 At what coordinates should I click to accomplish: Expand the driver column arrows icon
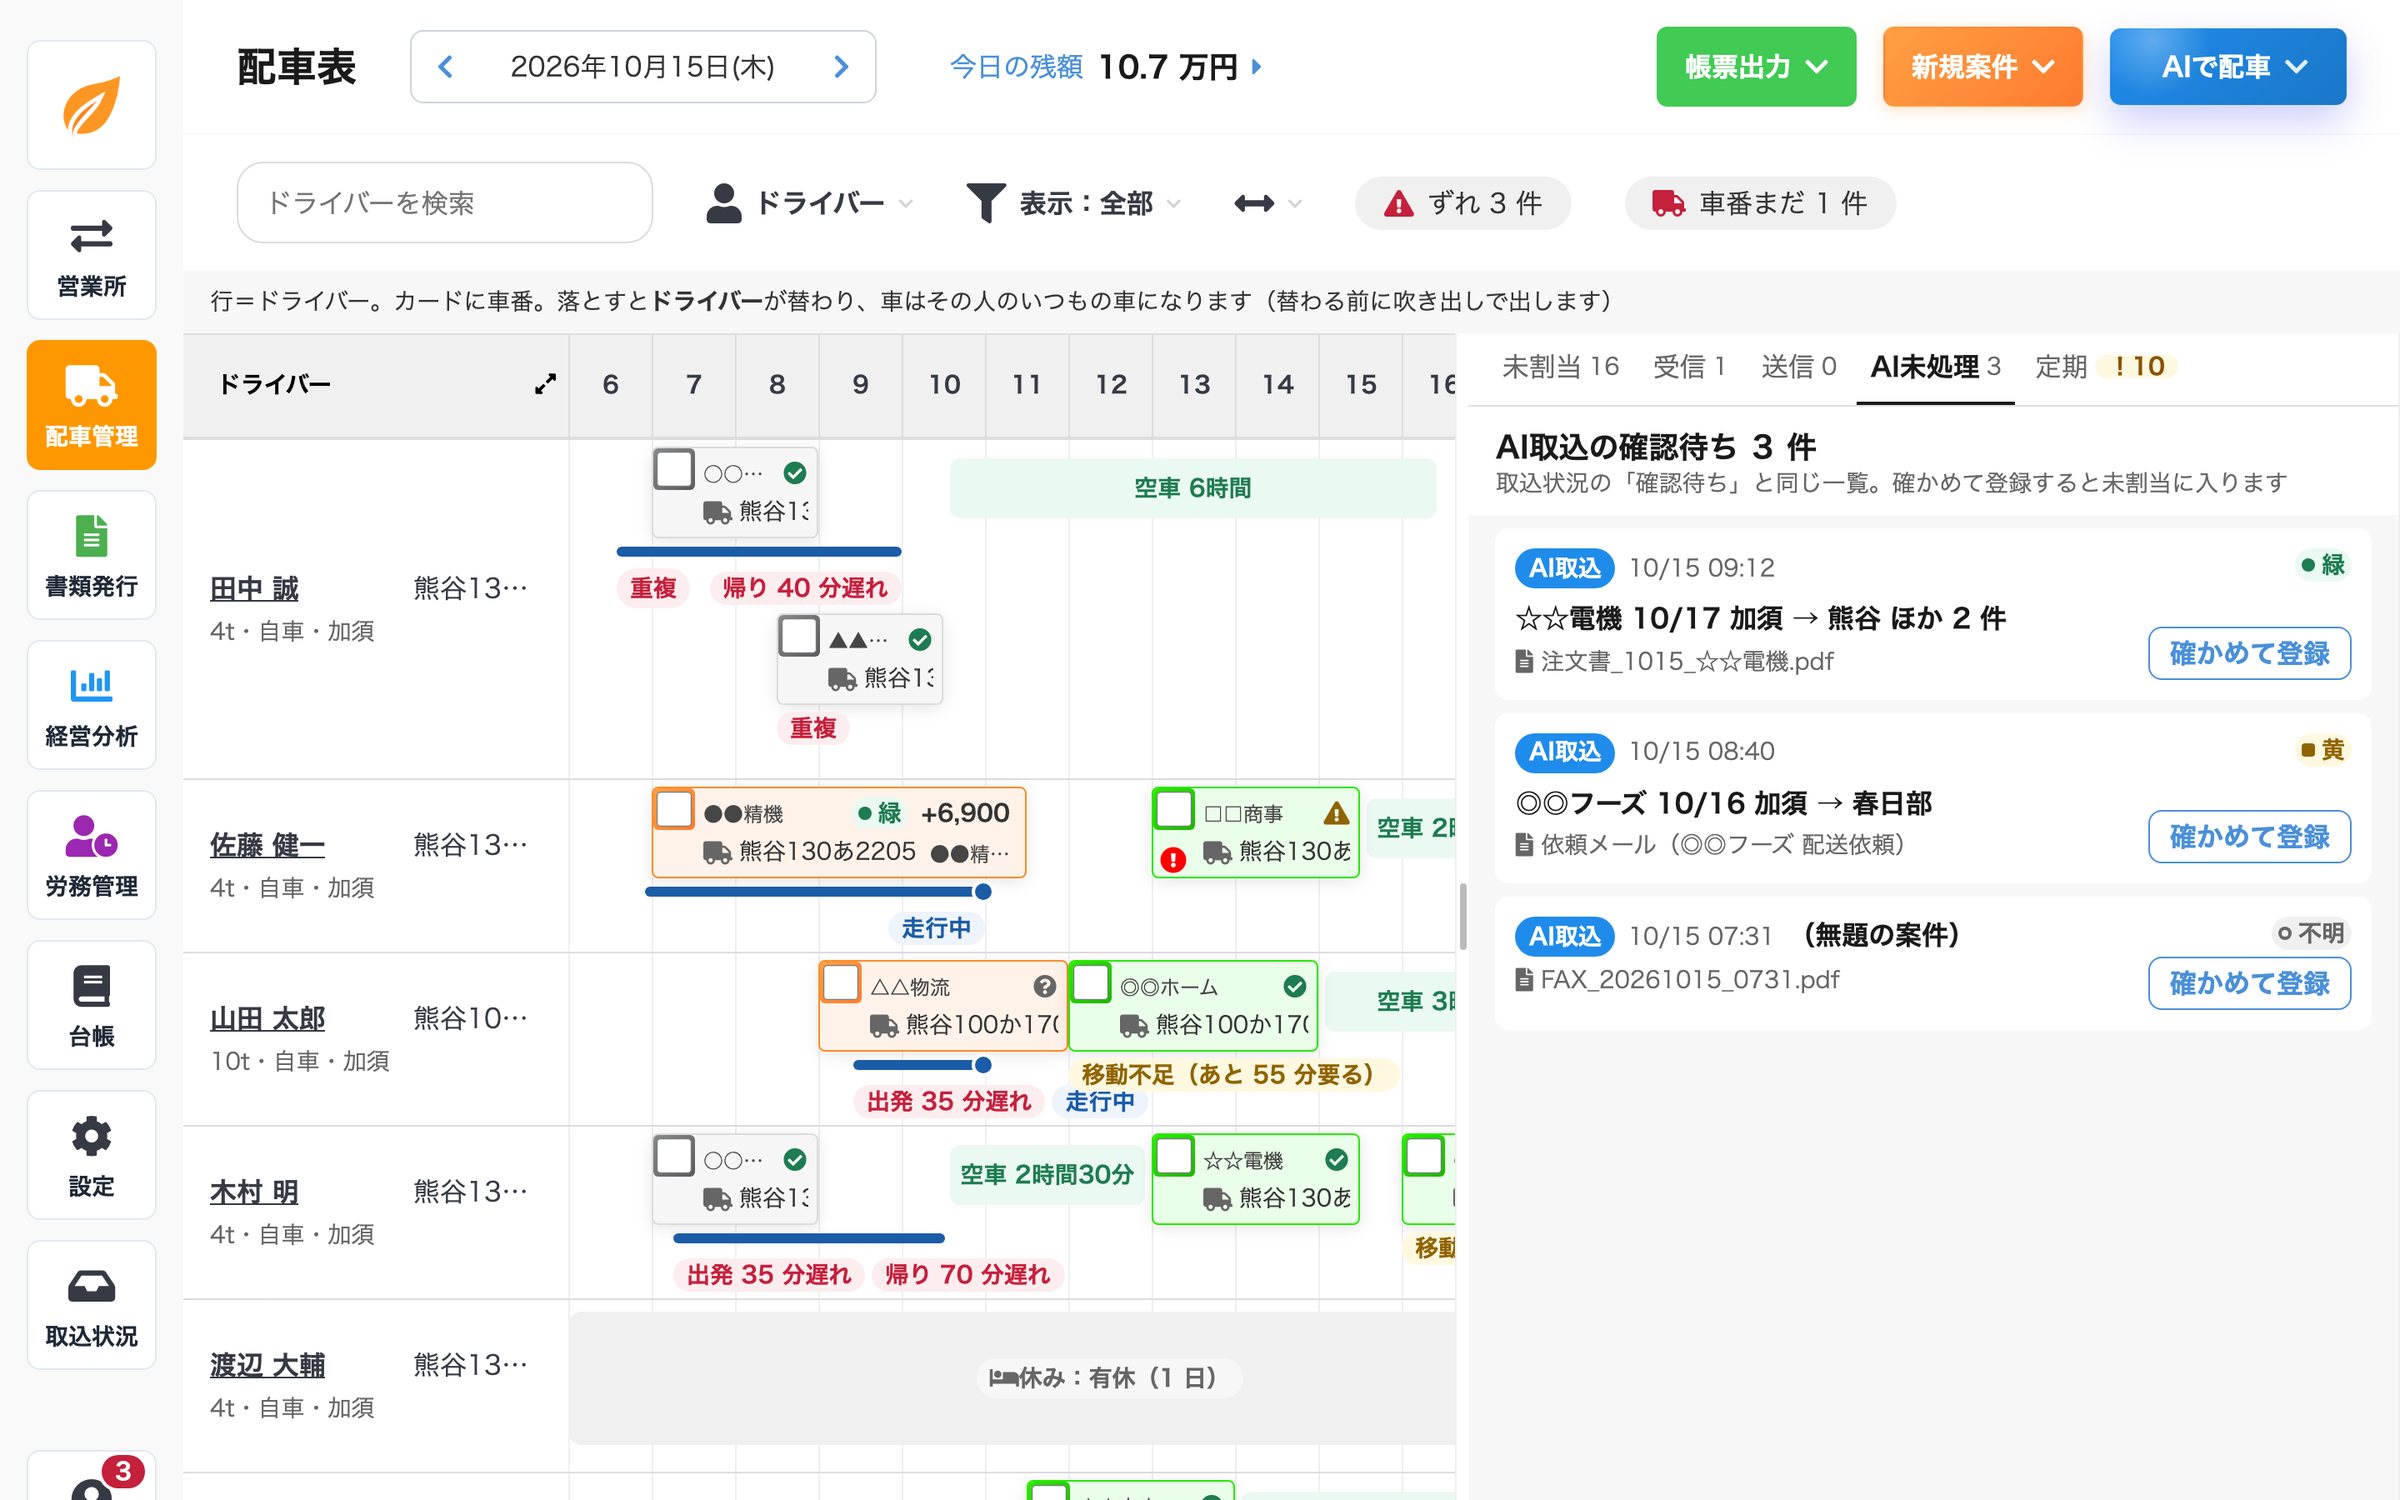[545, 384]
